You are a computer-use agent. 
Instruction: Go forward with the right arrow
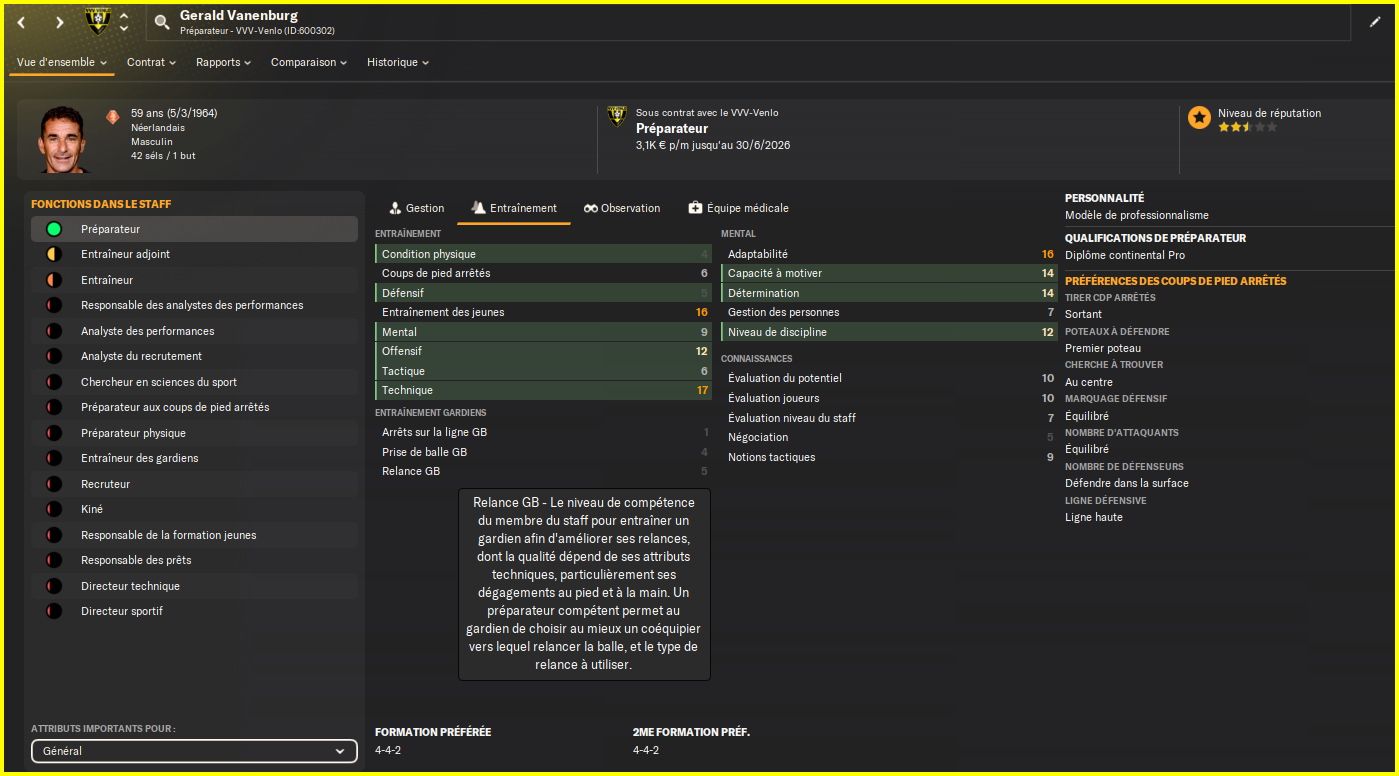(59, 22)
